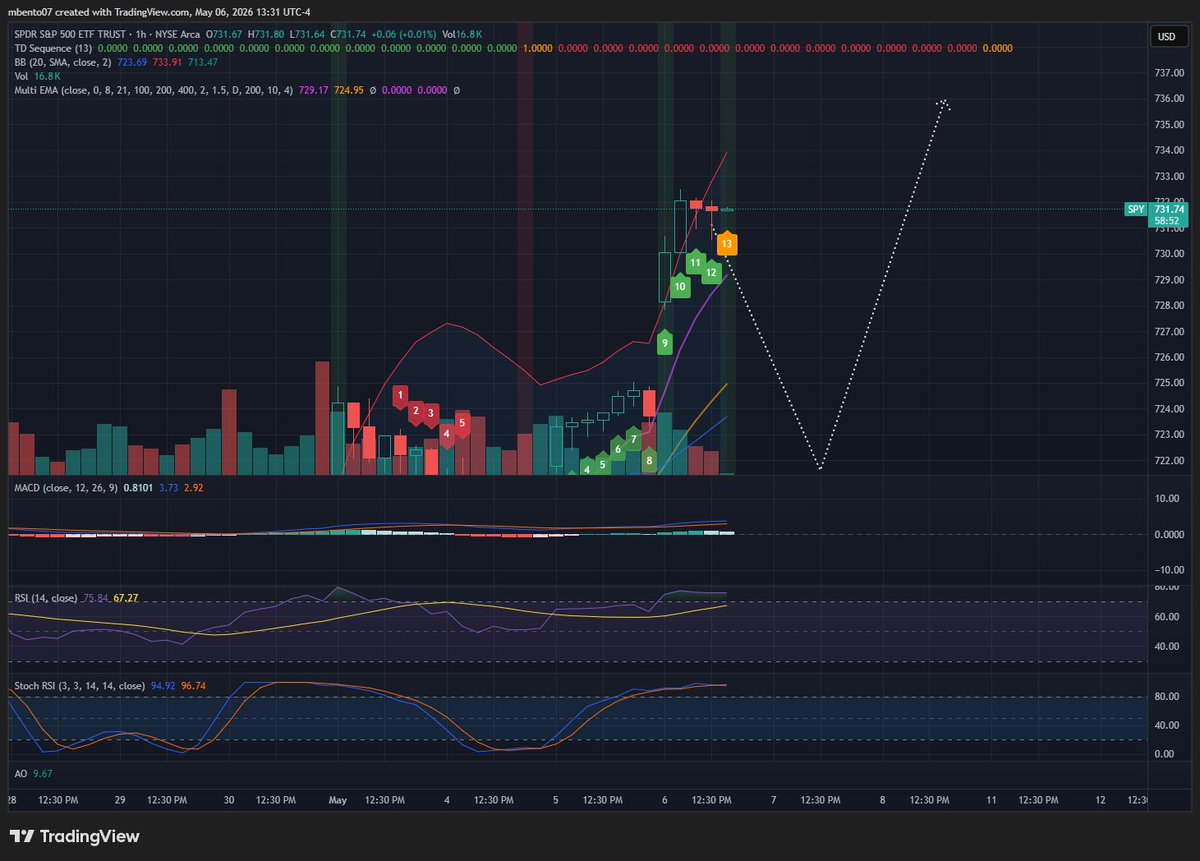The width and height of the screenshot is (1200, 861).
Task: Click the Vol 16.8K legend row
Action: [x=36, y=75]
